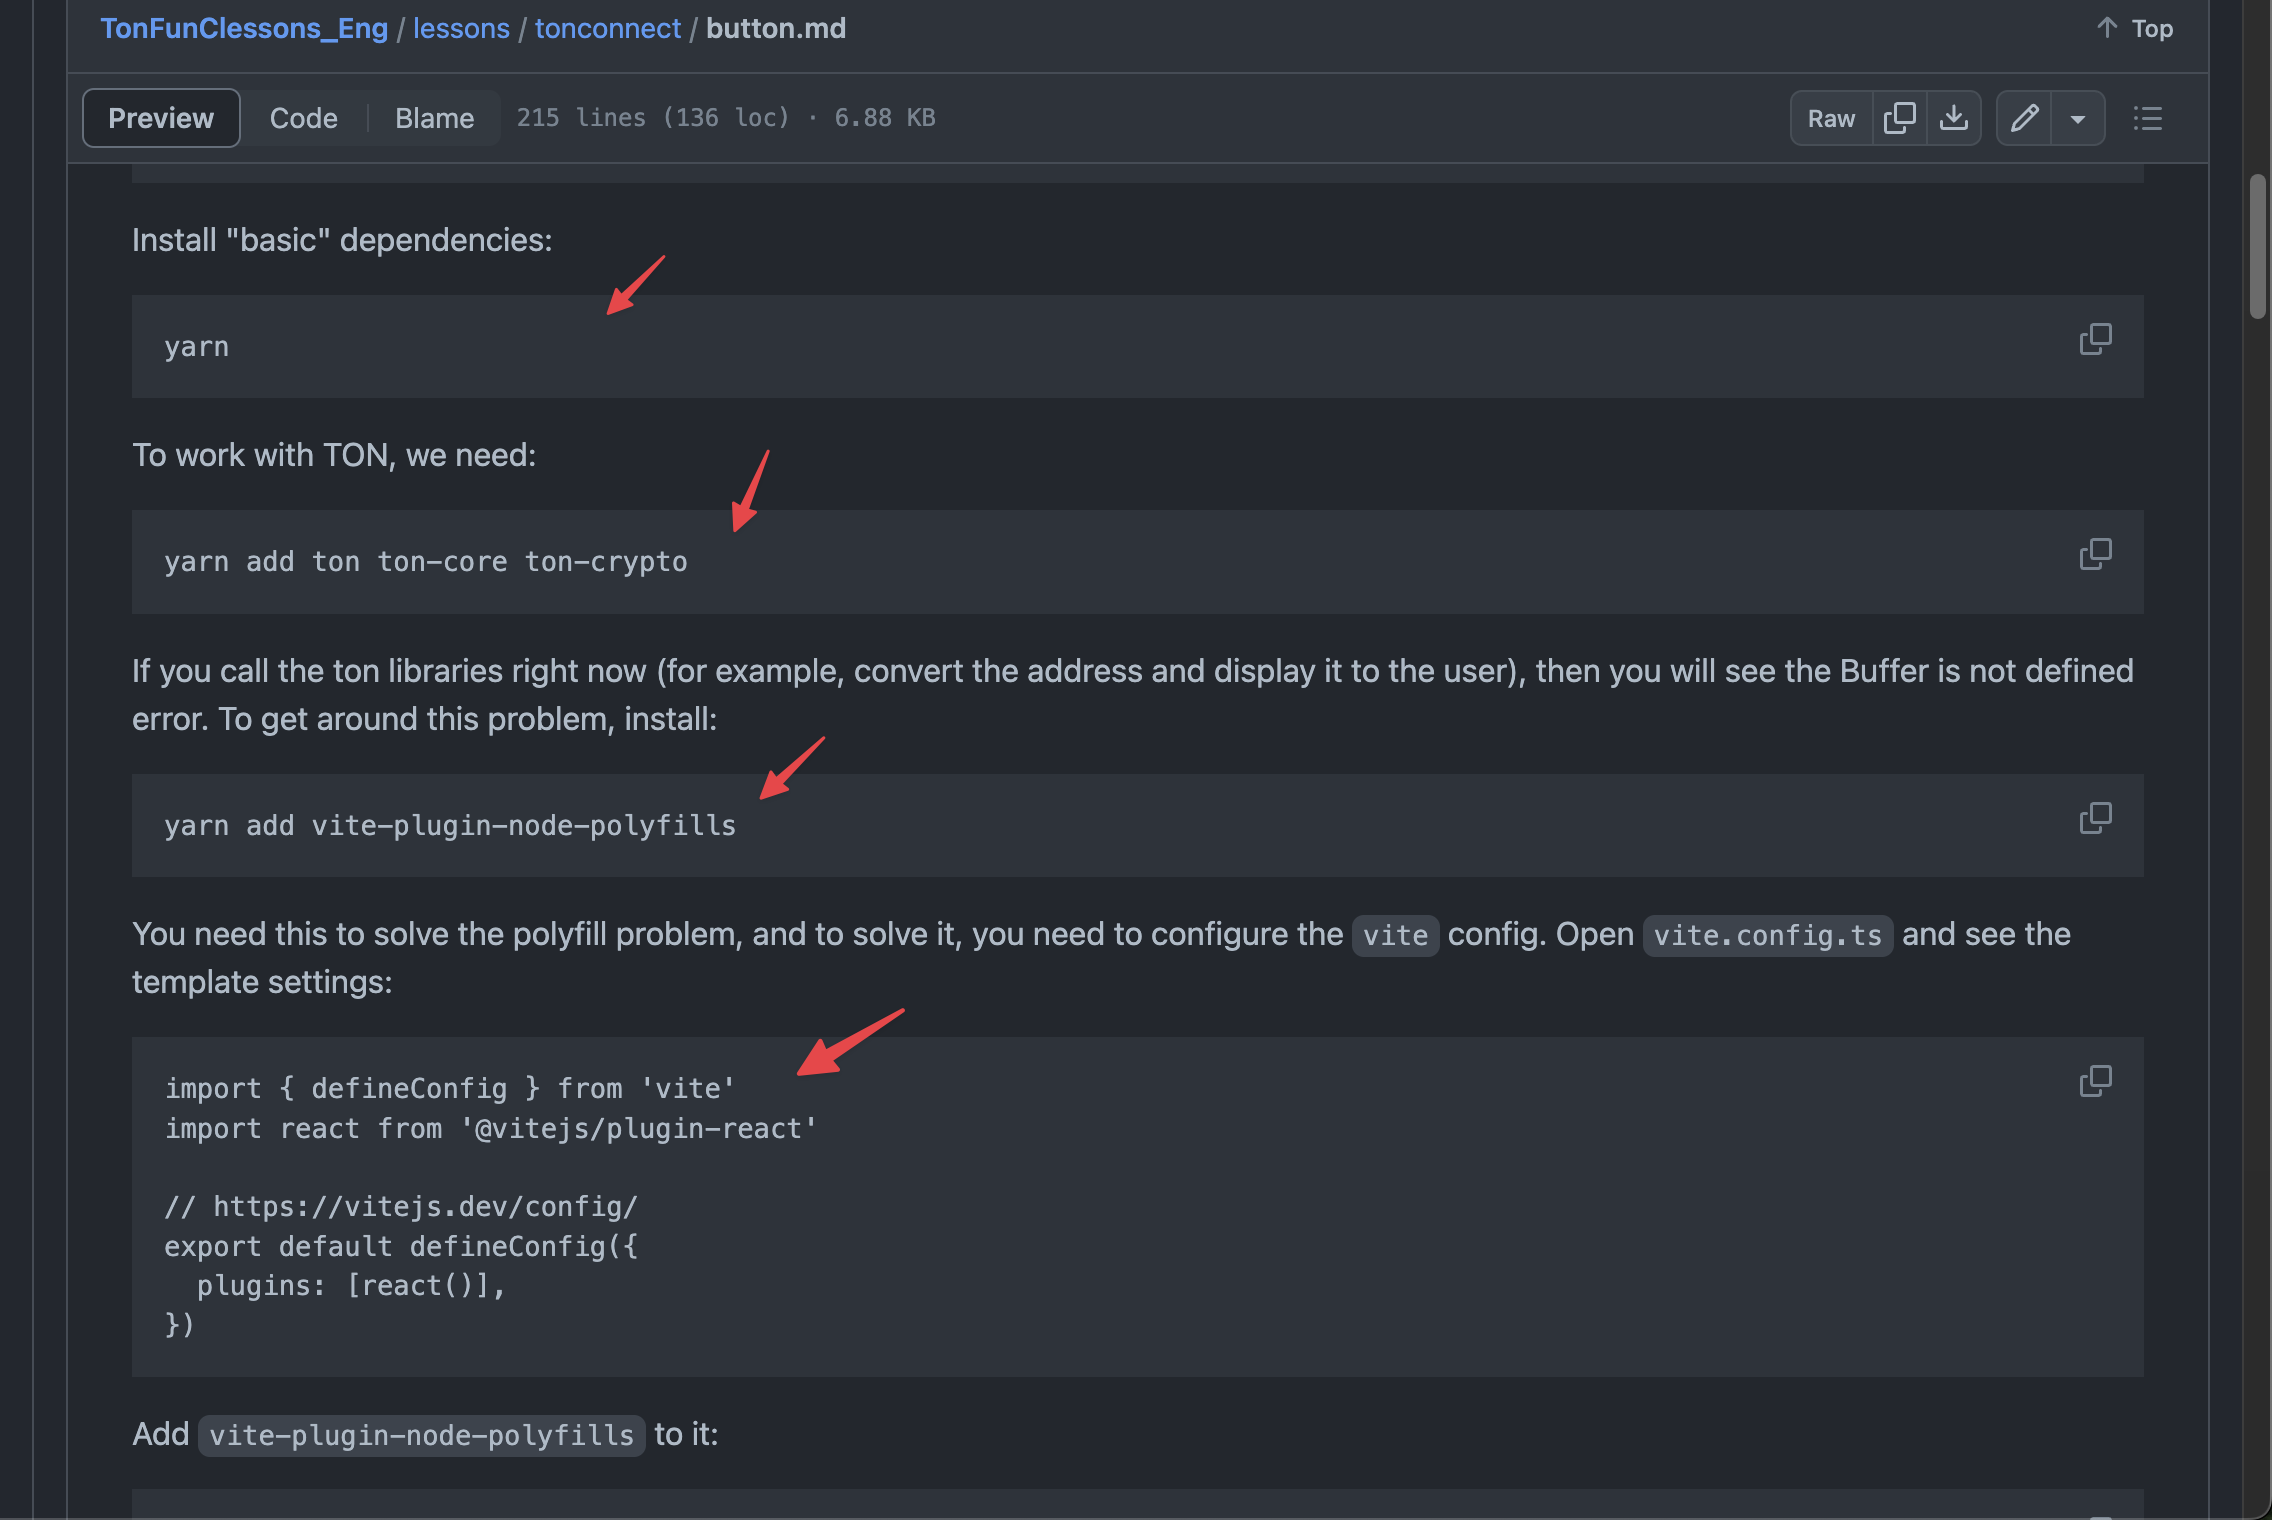The image size is (2272, 1520).
Task: Select the Preview tab
Action: coord(160,117)
